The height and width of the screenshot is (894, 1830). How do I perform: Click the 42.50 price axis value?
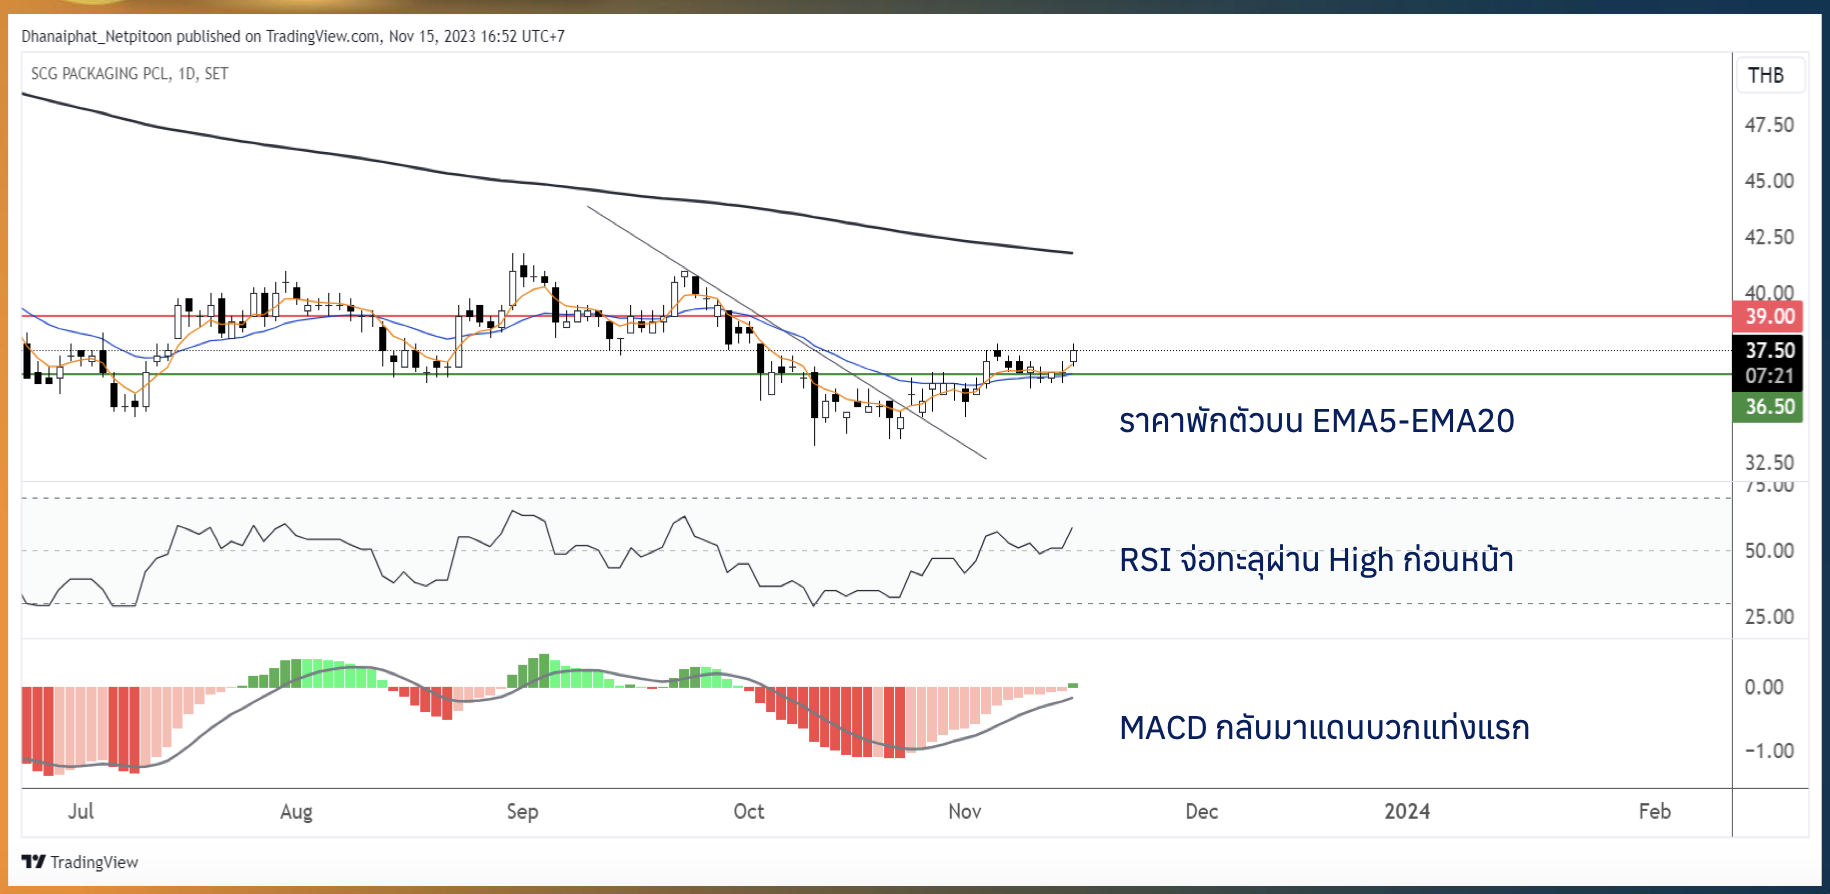(1769, 237)
